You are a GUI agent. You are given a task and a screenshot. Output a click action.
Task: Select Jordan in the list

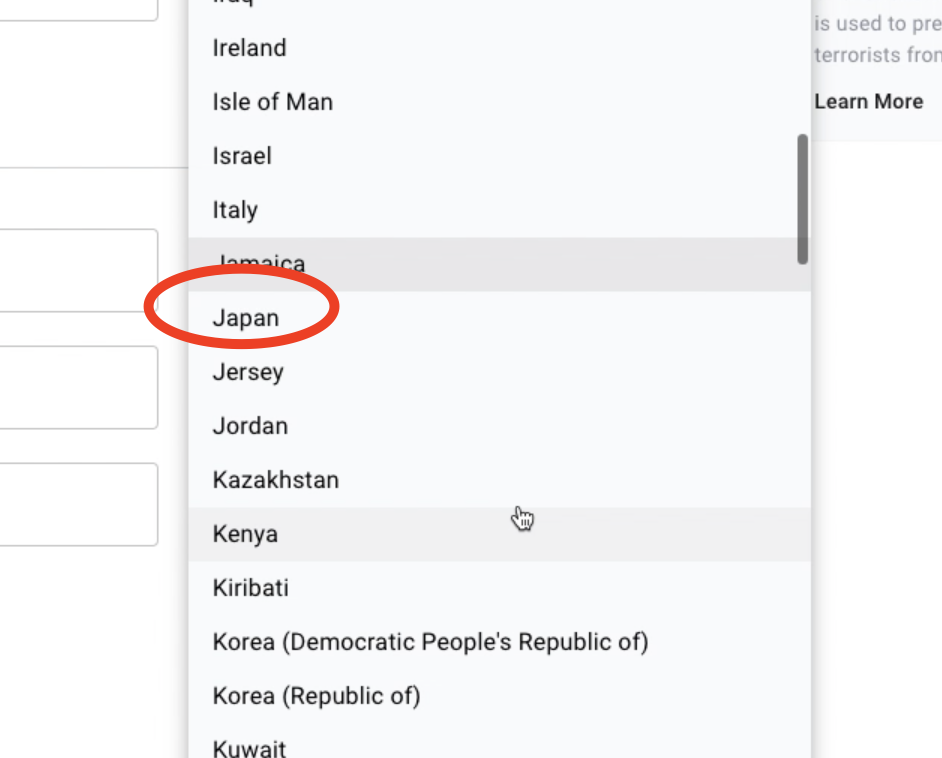250,426
